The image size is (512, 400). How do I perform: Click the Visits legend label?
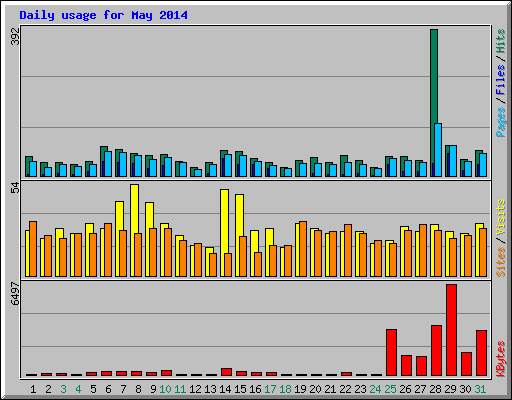501,217
